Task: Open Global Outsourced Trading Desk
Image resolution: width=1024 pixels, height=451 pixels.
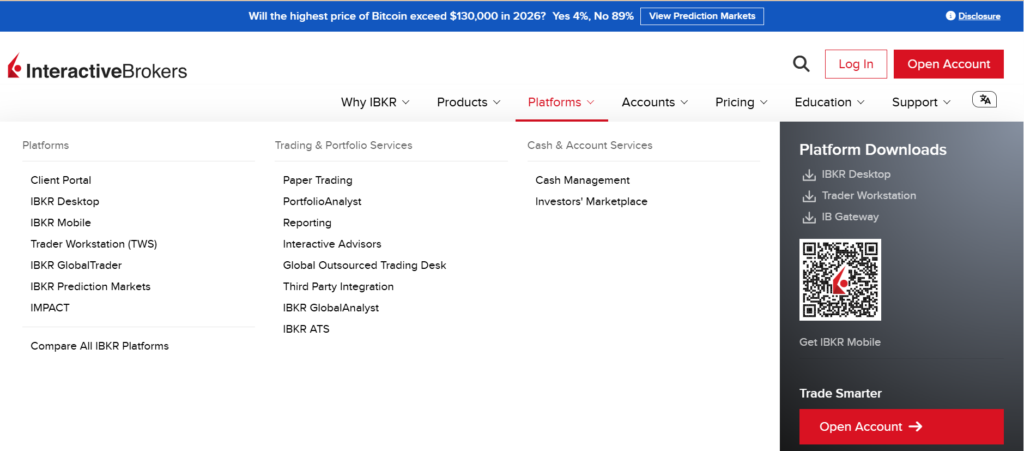Action: click(364, 265)
